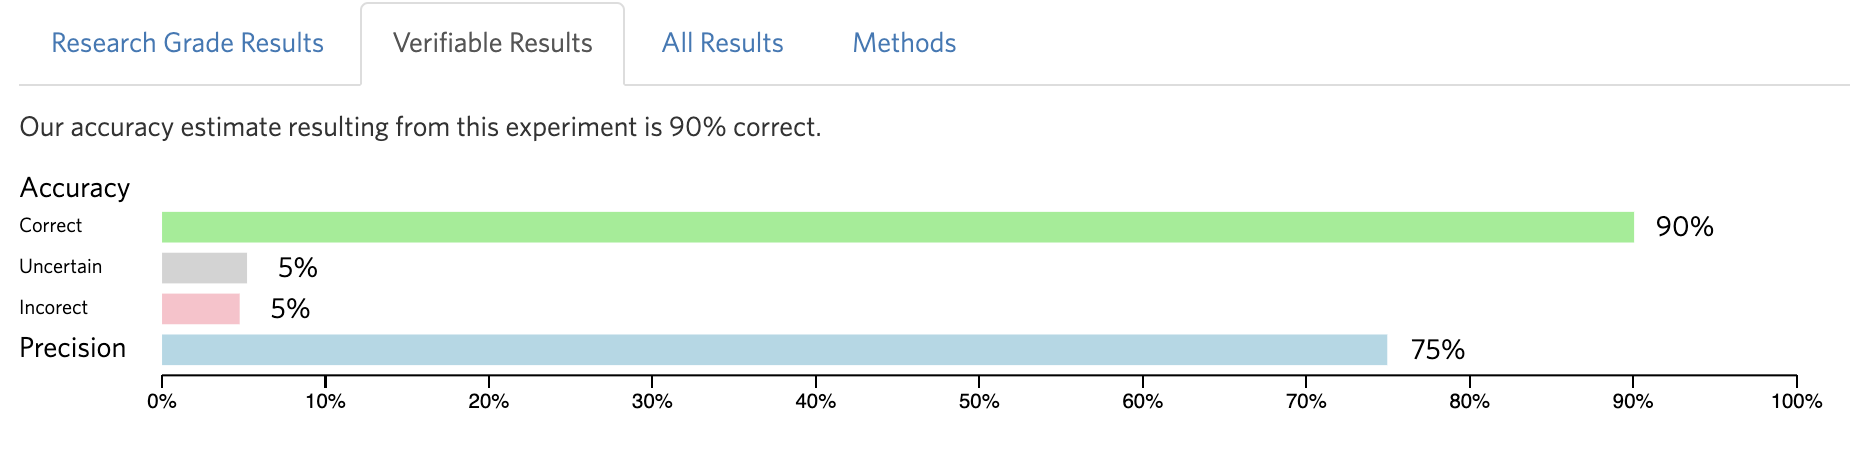
Task: Switch to the All Results tab
Action: tap(722, 43)
